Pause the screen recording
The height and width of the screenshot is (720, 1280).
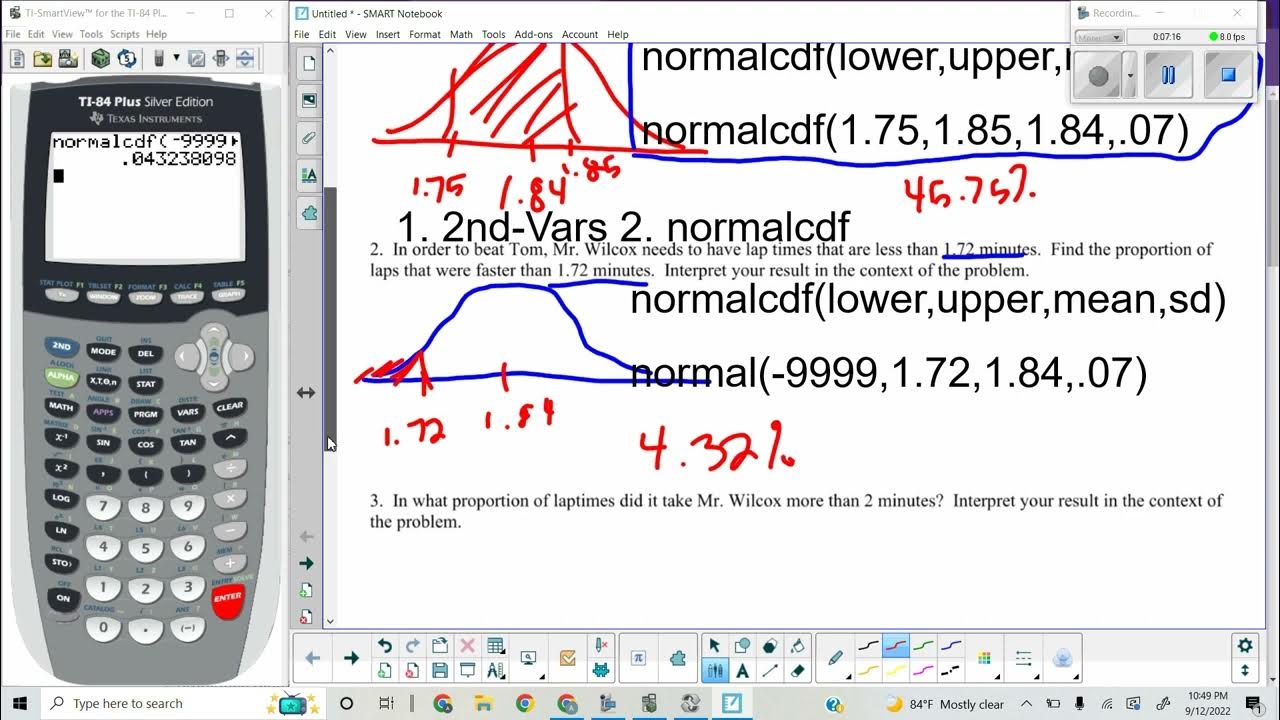1167,75
